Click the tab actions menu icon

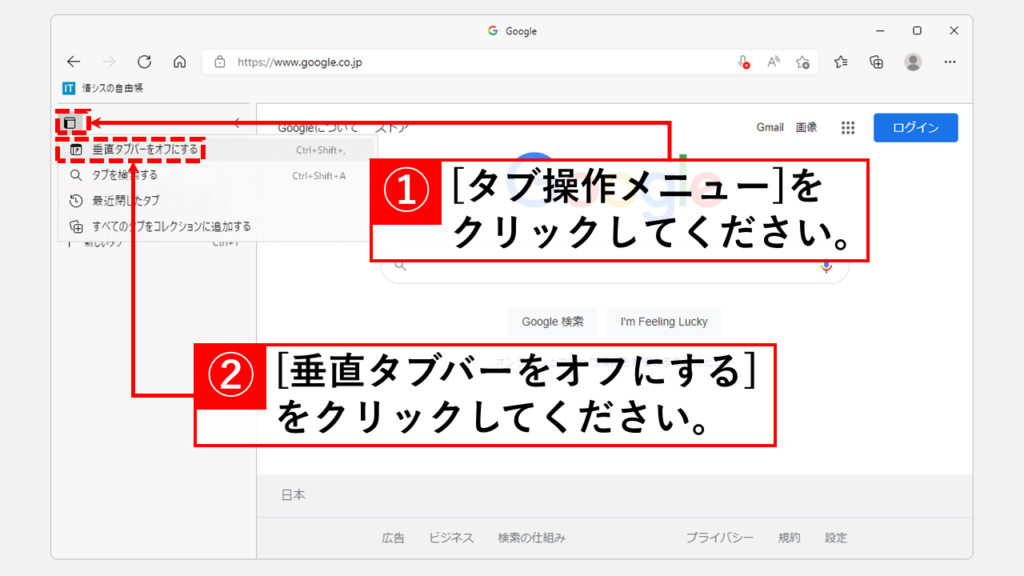coord(69,124)
